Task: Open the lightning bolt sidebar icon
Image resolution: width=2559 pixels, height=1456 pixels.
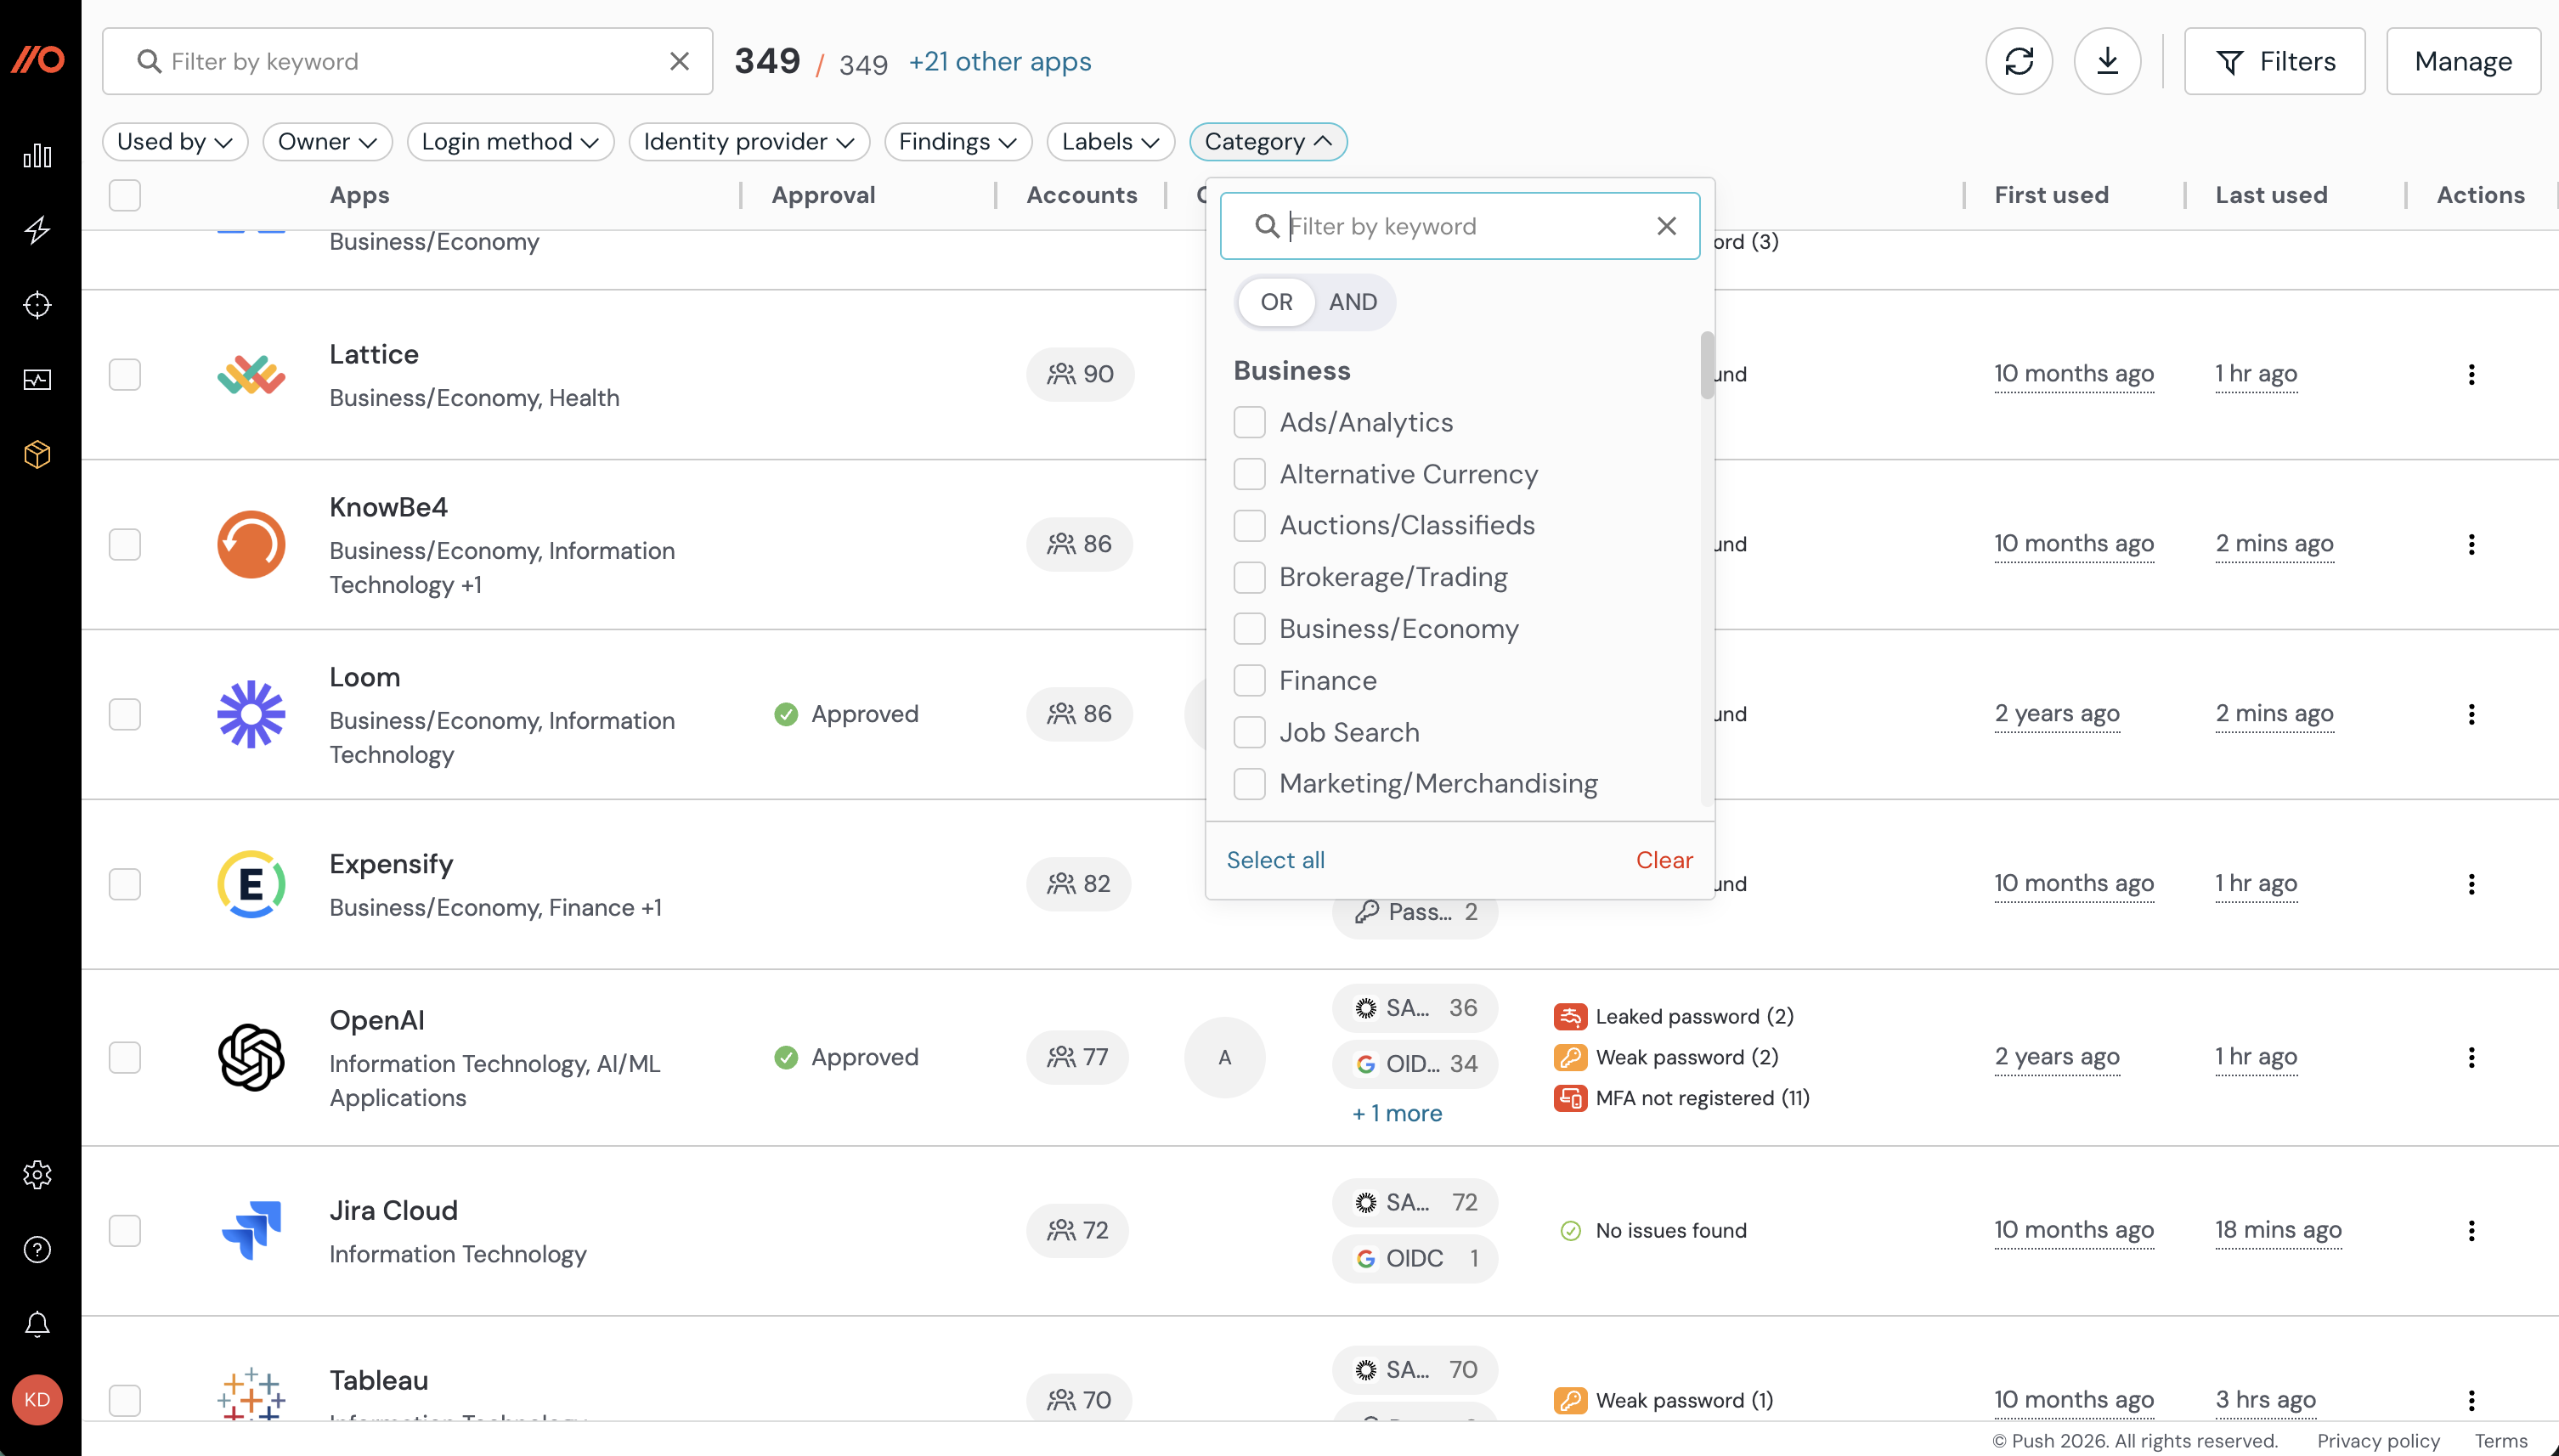Action: (37, 230)
